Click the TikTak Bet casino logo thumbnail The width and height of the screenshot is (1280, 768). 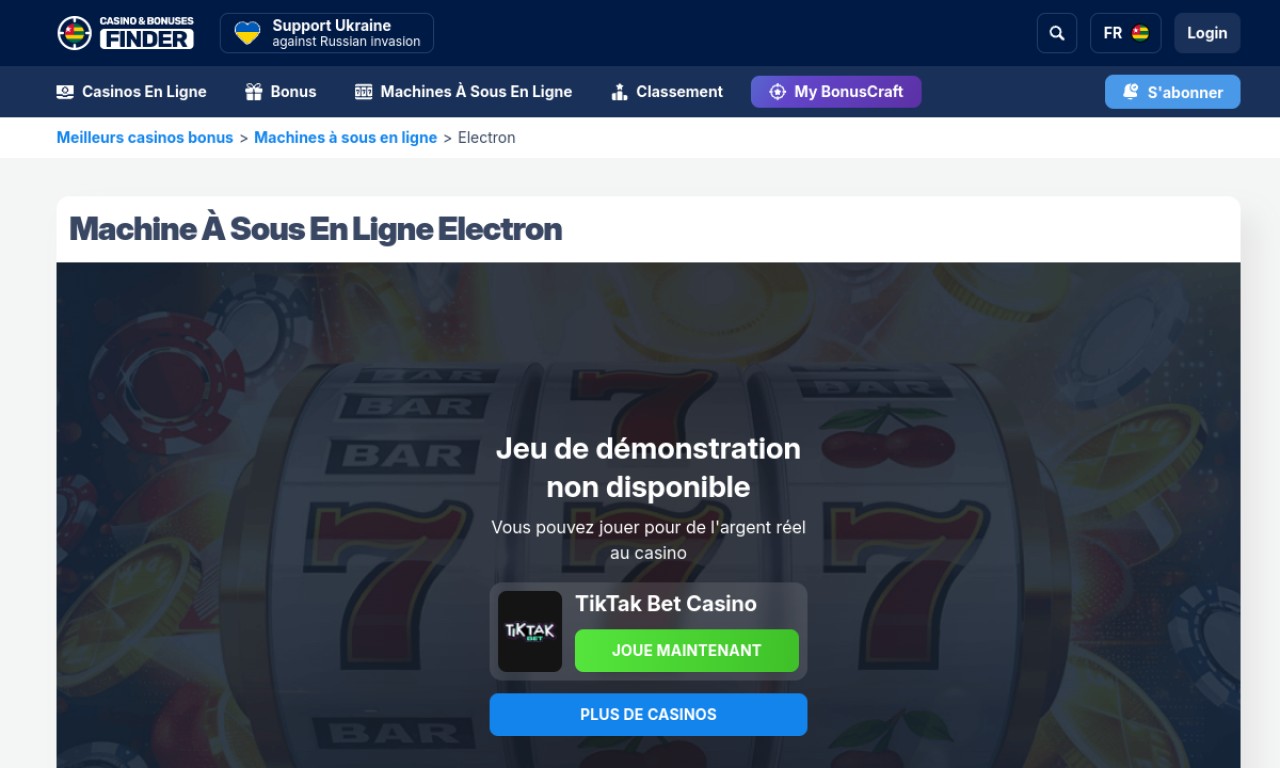tap(530, 631)
